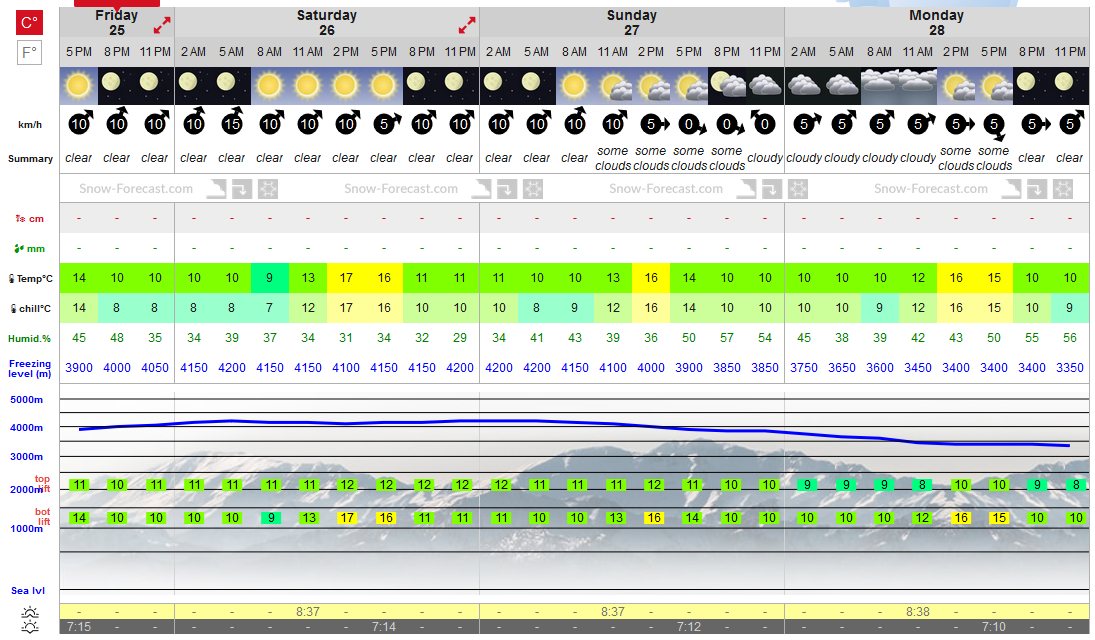Click the Sunday 8 AM sun icon
1095x640 pixels.
coord(574,85)
